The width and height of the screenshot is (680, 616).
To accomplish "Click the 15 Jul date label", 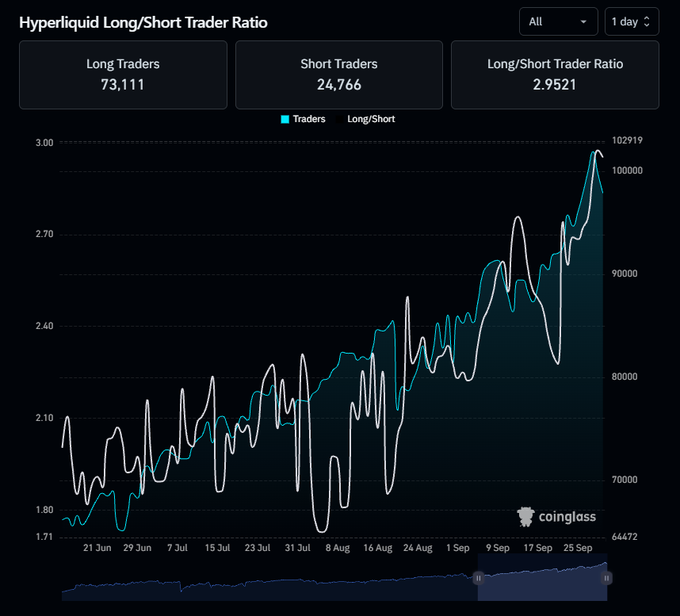I will (217, 548).
